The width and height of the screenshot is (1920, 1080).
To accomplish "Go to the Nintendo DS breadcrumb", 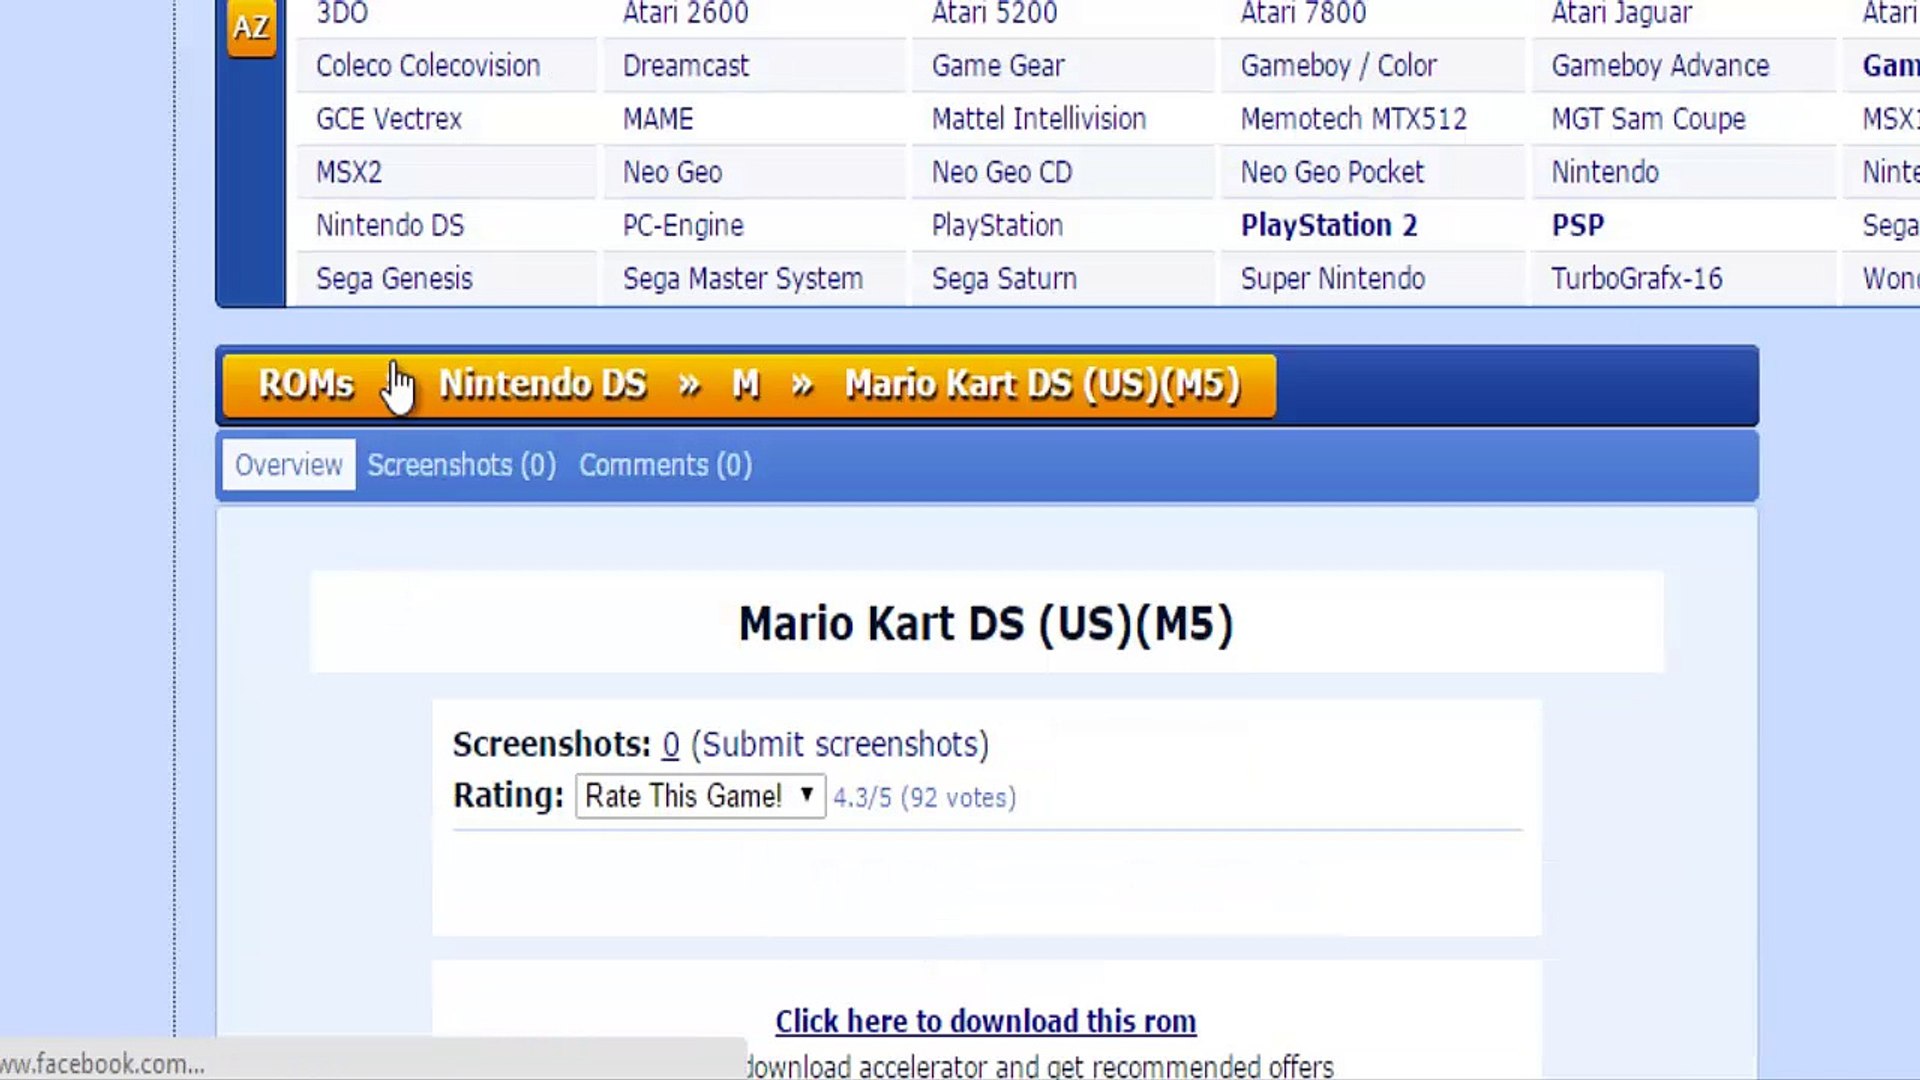I will click(x=542, y=384).
